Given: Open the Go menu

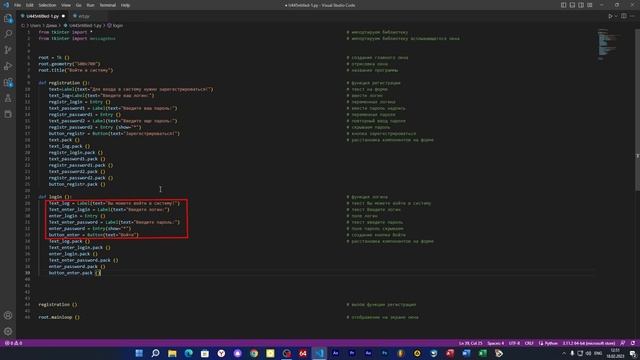Looking at the screenshot, I should (x=78, y=5).
